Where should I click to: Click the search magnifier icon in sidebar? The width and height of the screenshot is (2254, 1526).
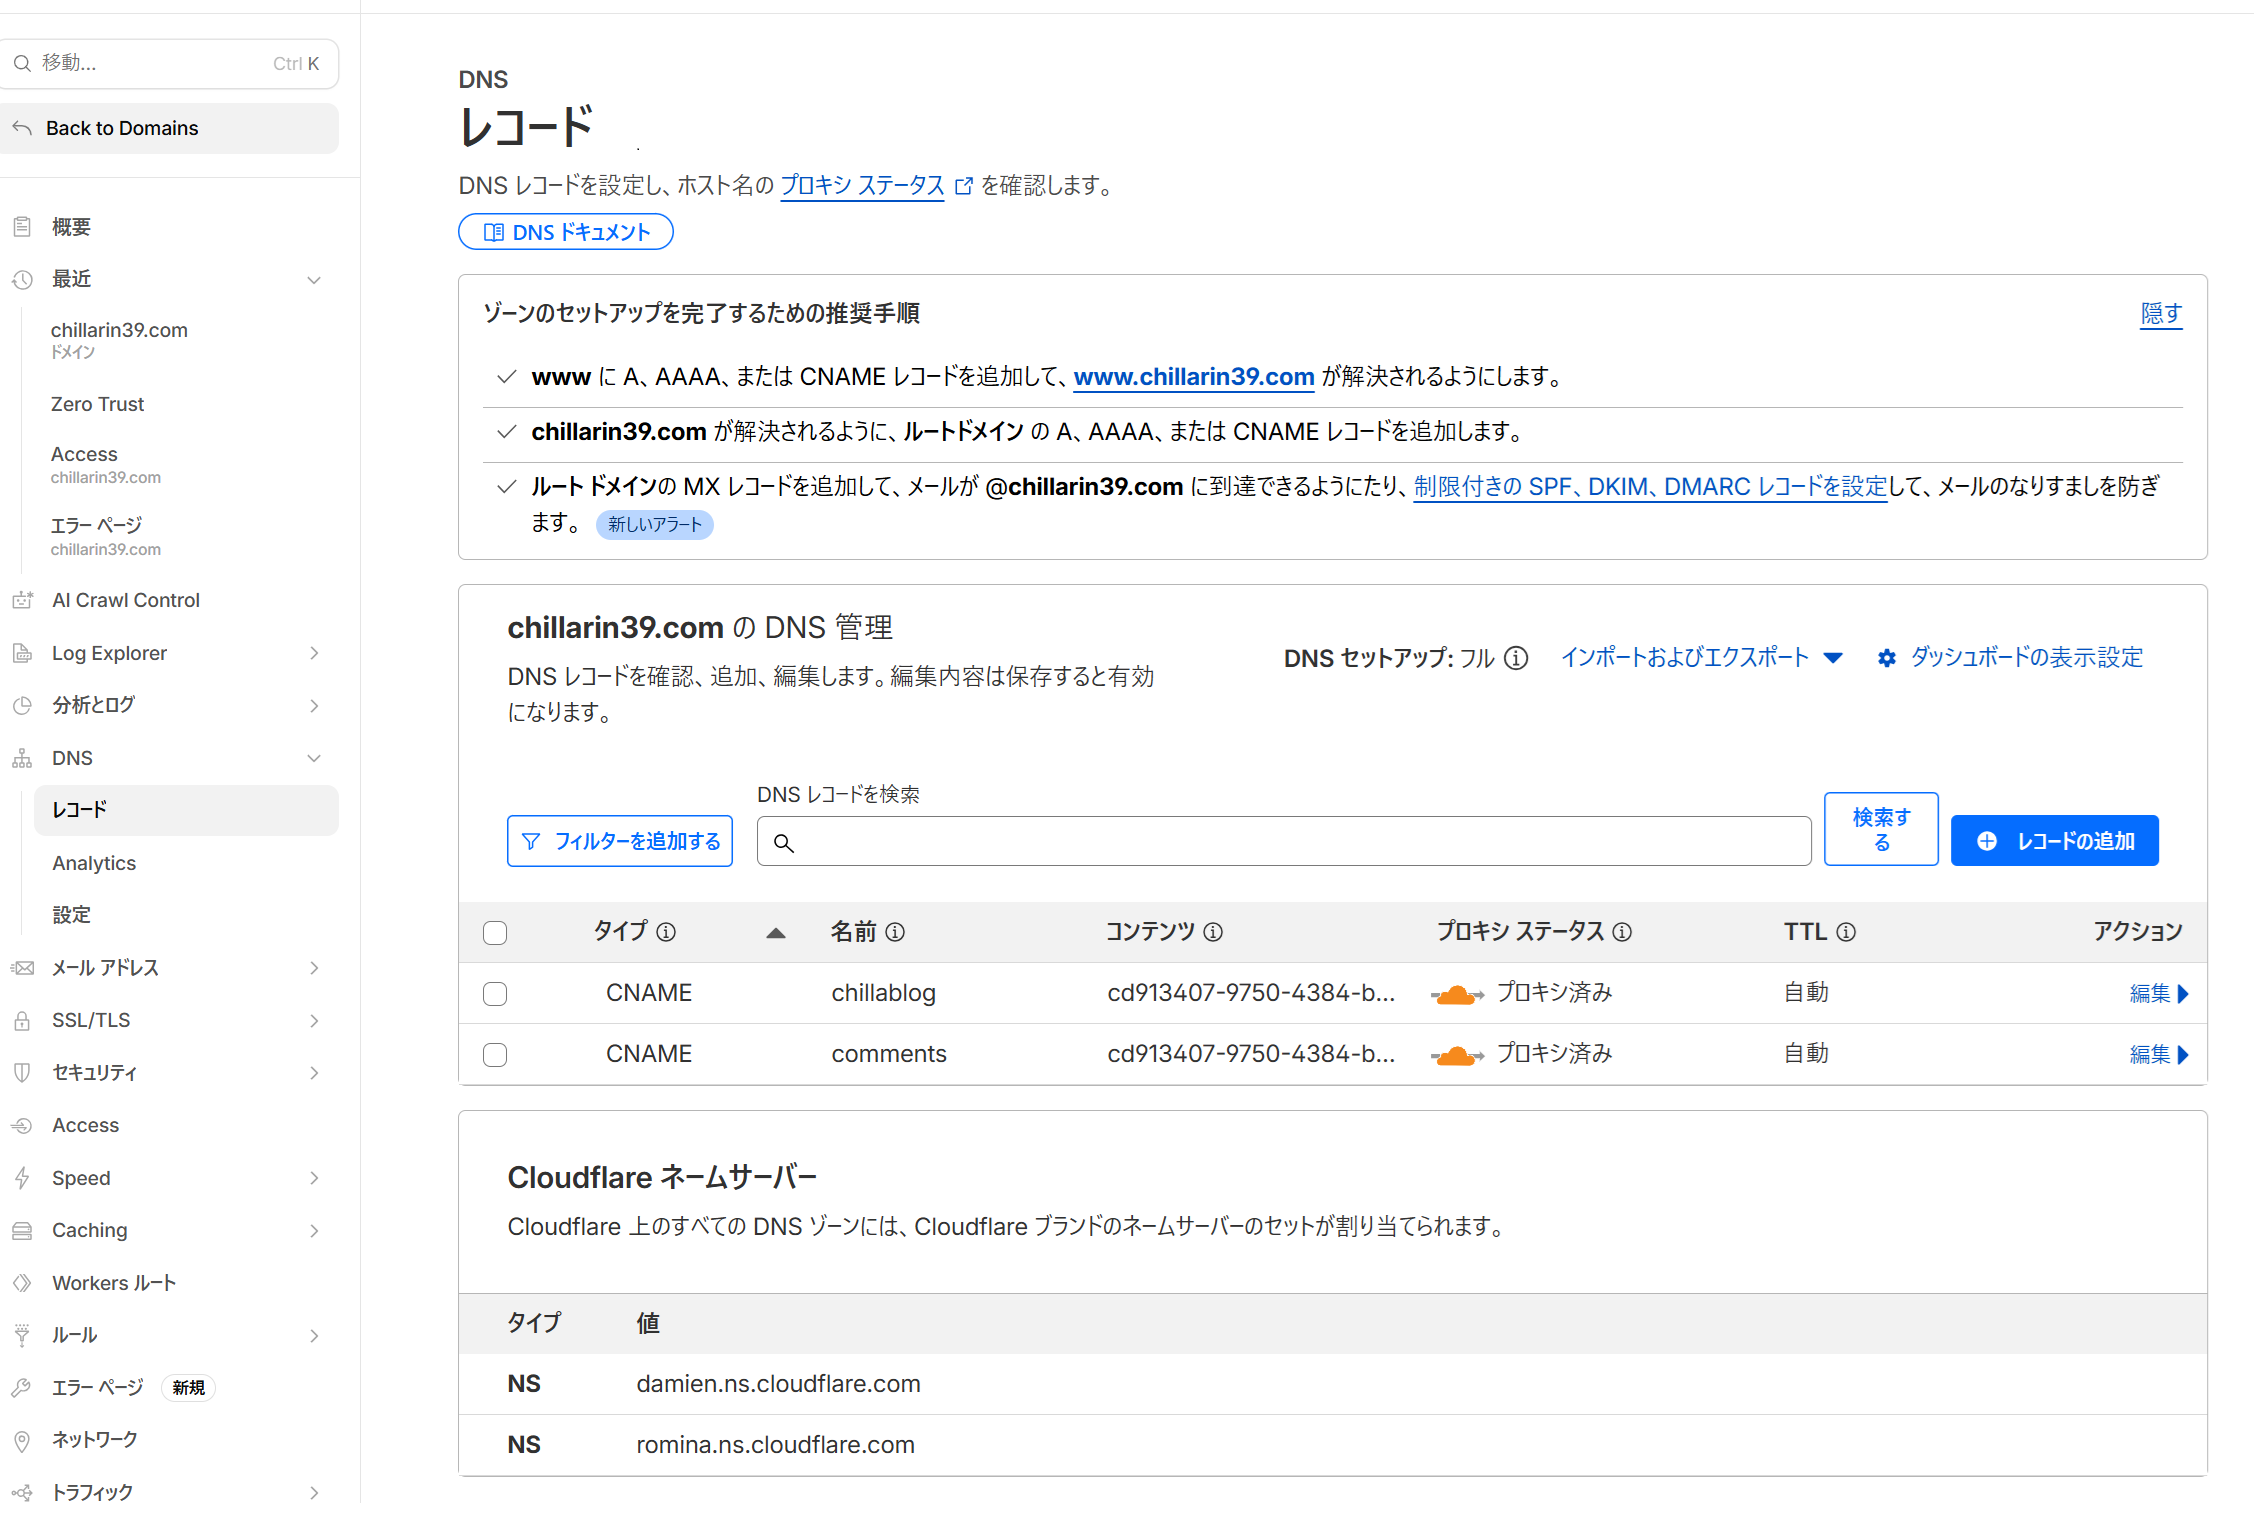(22, 63)
